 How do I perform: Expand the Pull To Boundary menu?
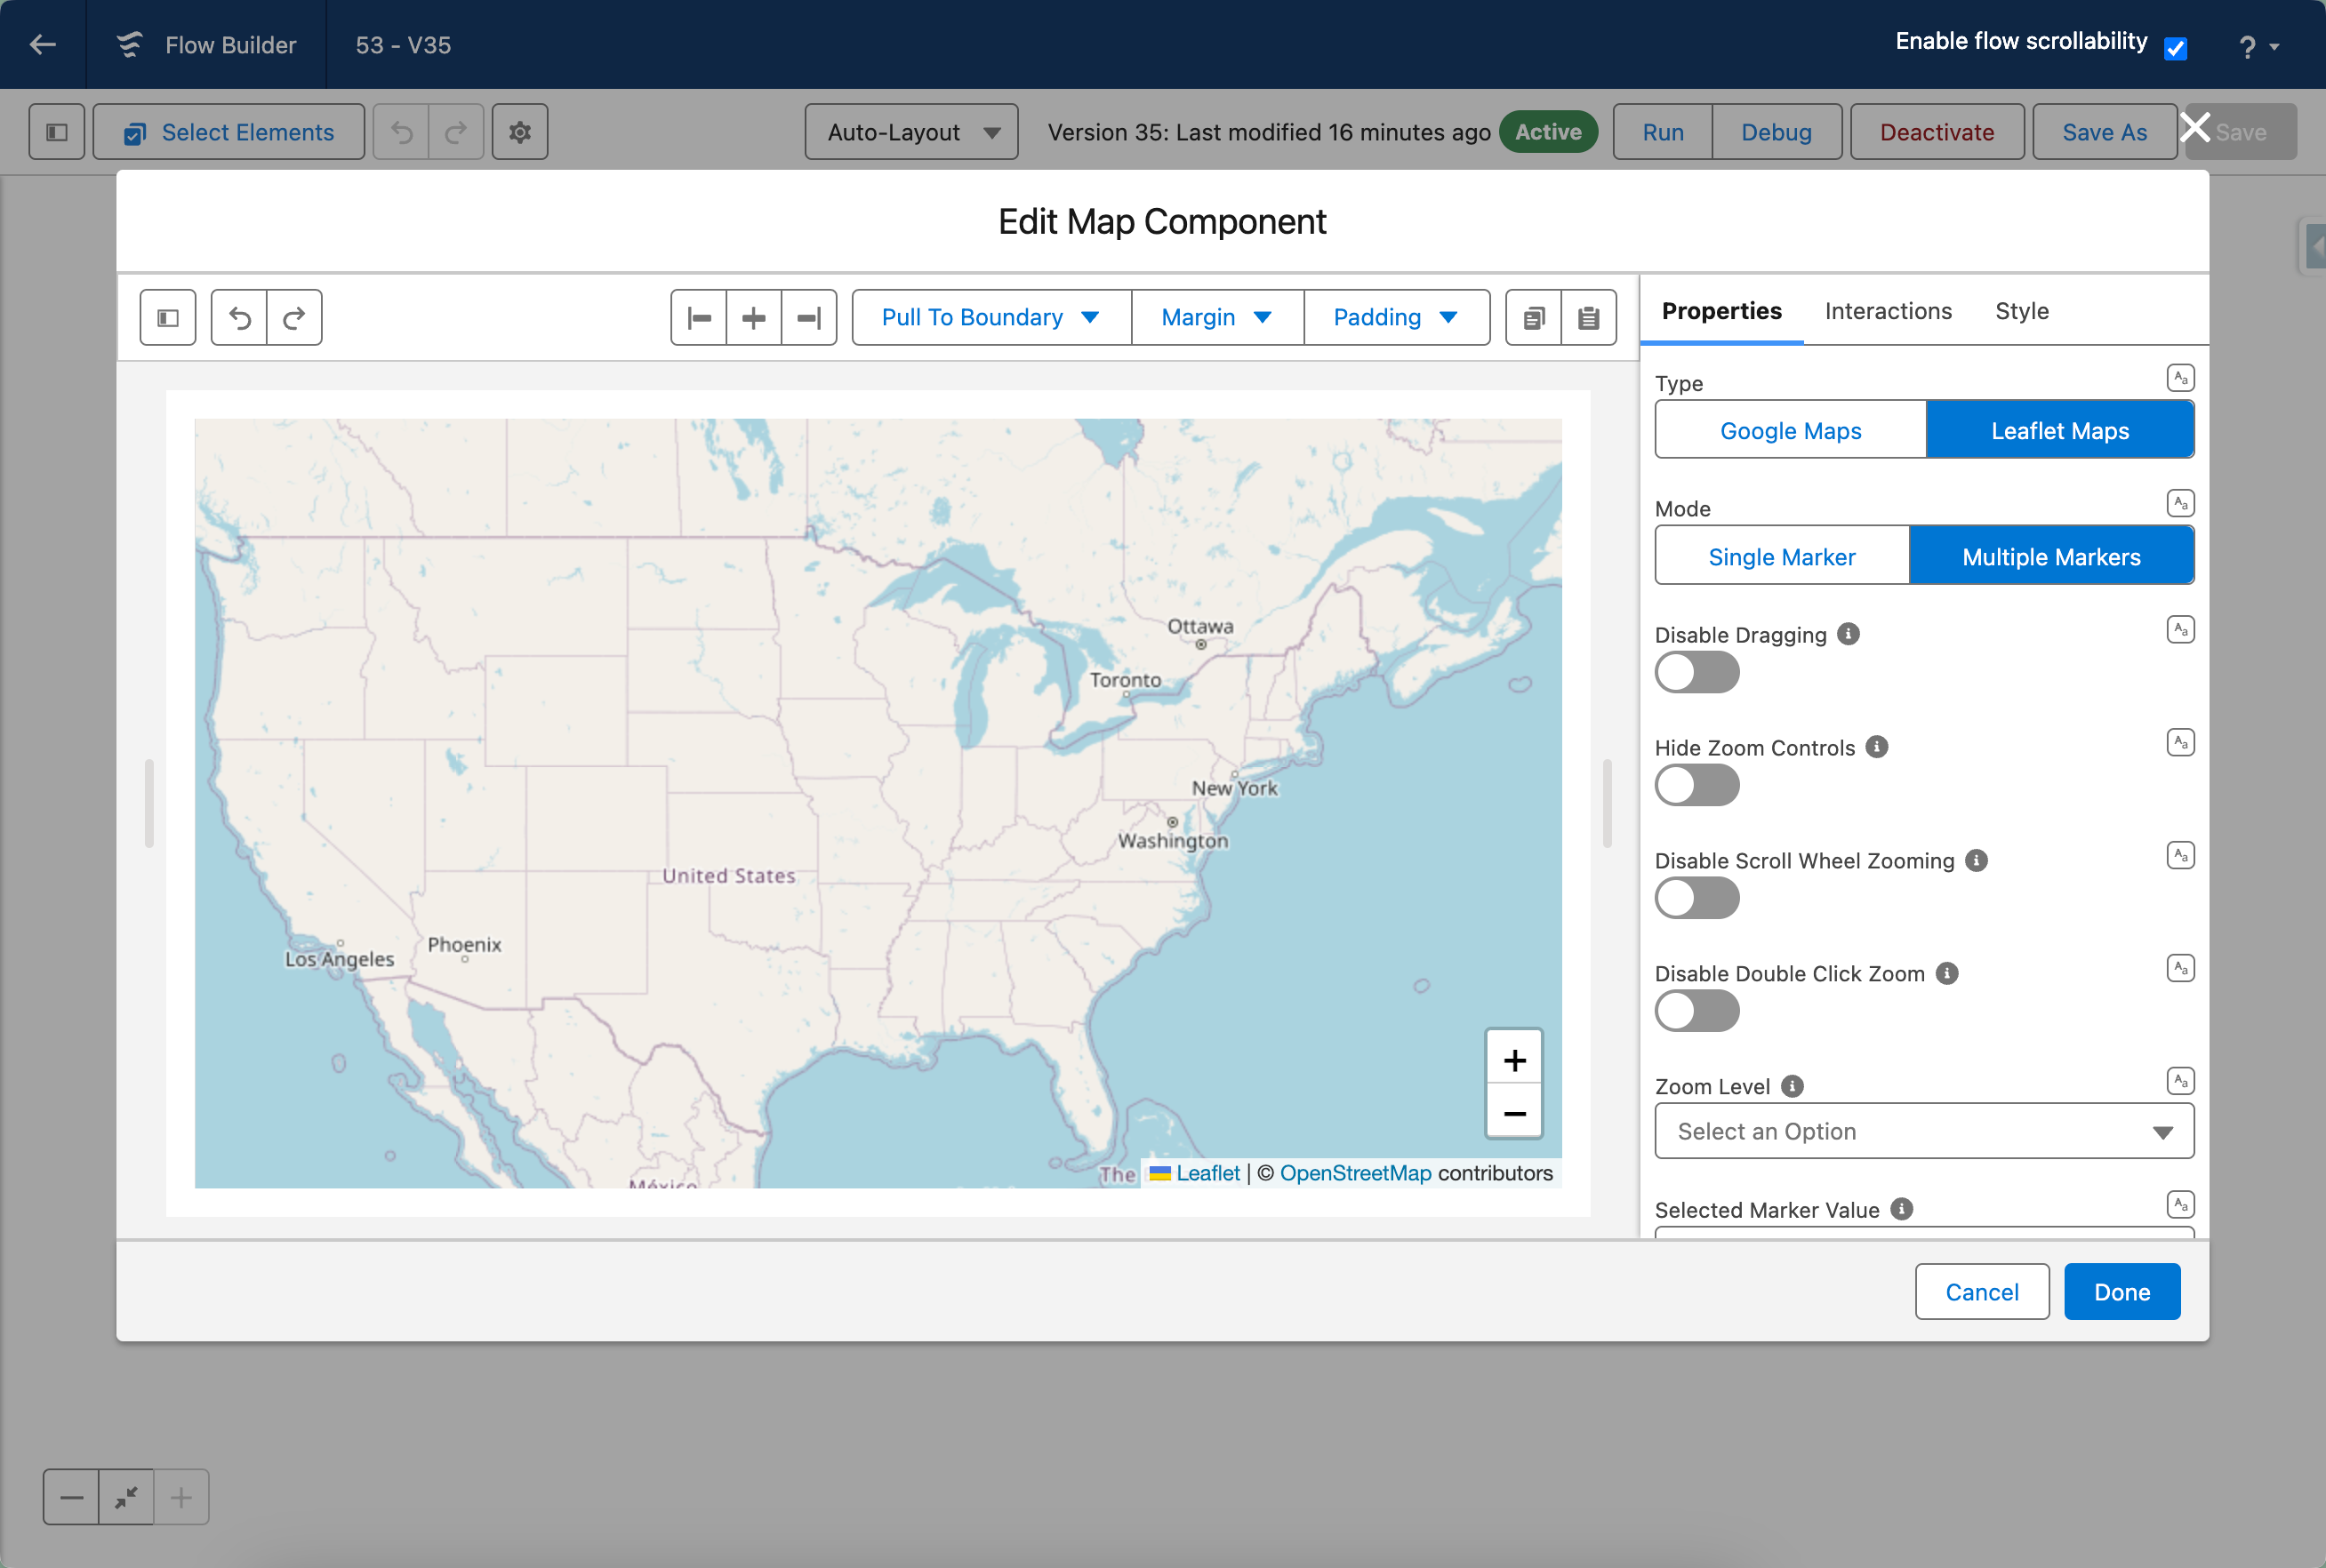point(991,318)
